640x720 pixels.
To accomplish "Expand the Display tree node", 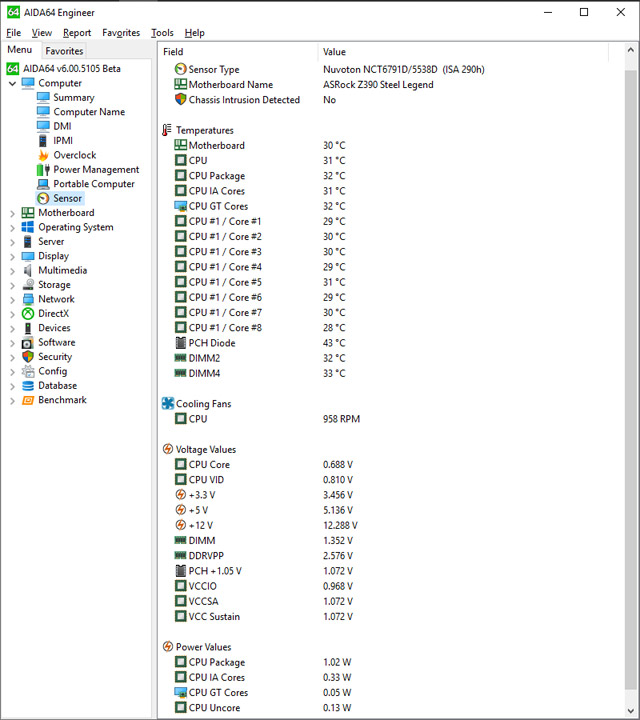I will [12, 256].
